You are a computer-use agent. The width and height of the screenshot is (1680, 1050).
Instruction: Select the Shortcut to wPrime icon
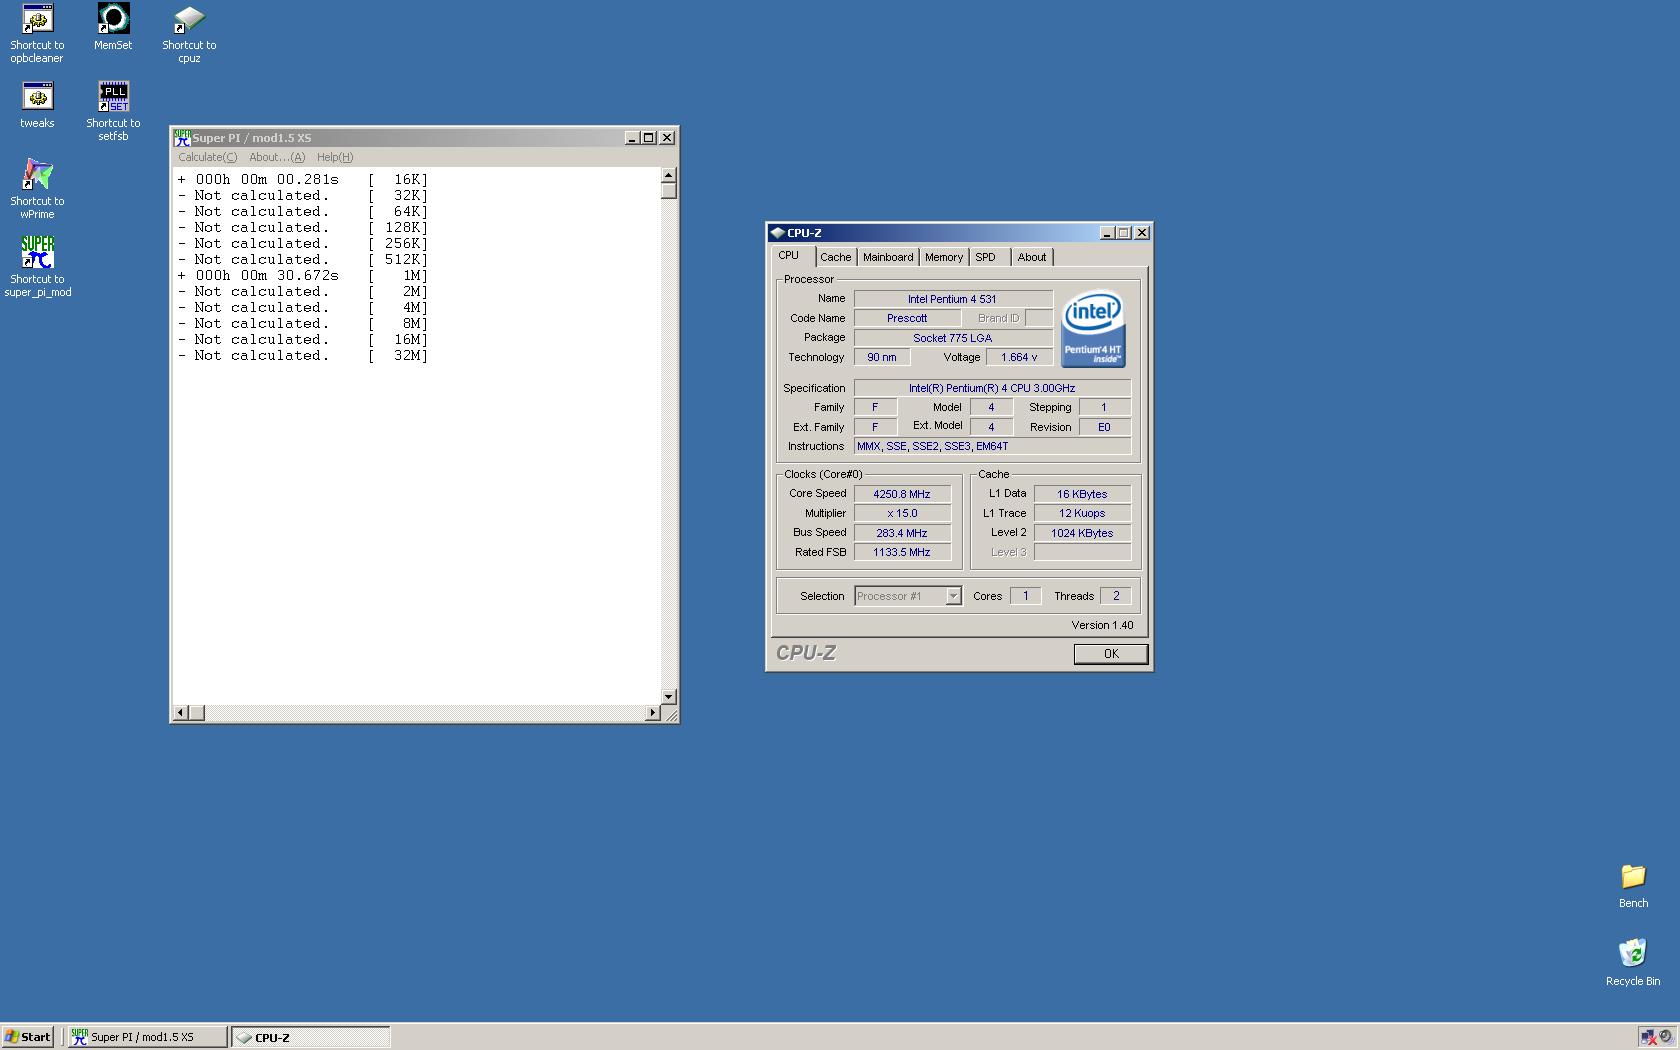[x=37, y=189]
